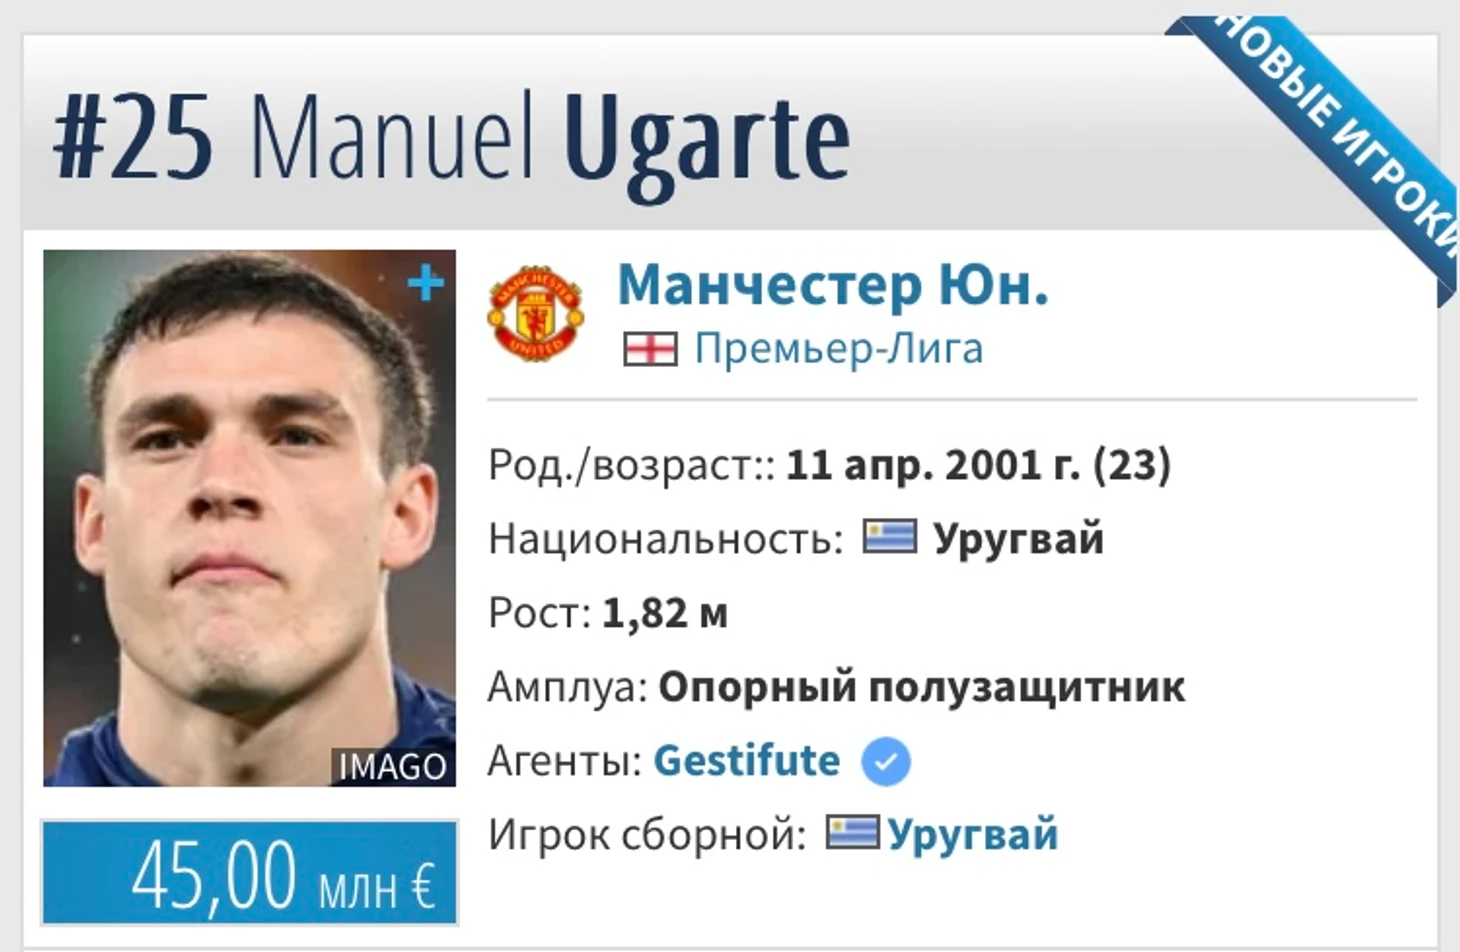
Task: Open the Уругвай national team link
Action: [x=972, y=834]
